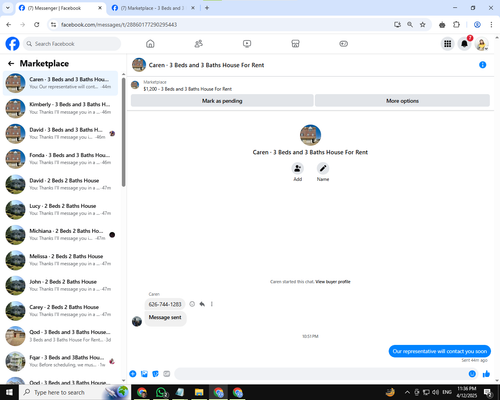This screenshot has height=400, width=500.
Task: Open the Facebook logo home link
Action: click(12, 44)
